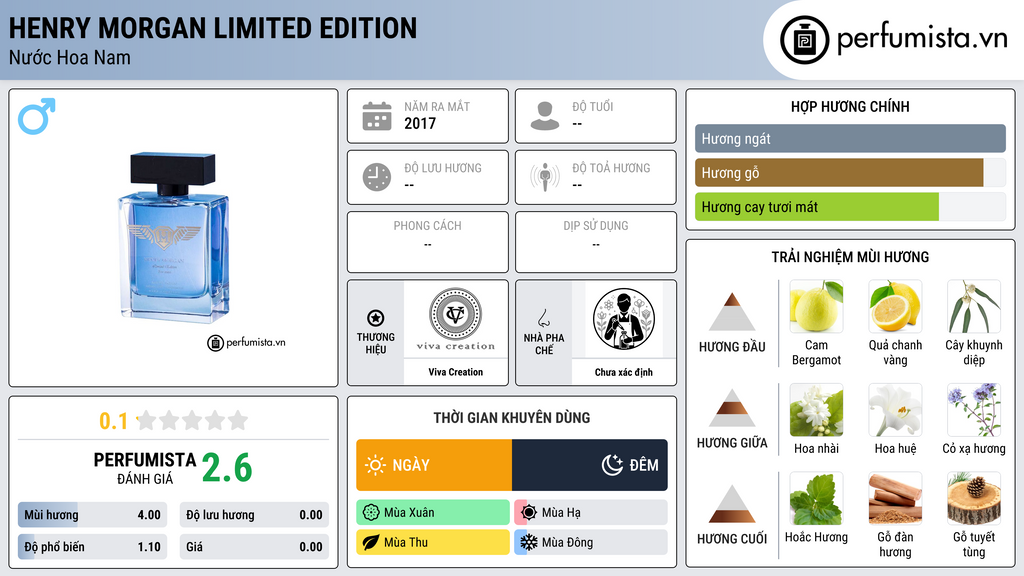Click the nose icon above Nhà pha chế
This screenshot has height=576, width=1024.
tap(543, 318)
